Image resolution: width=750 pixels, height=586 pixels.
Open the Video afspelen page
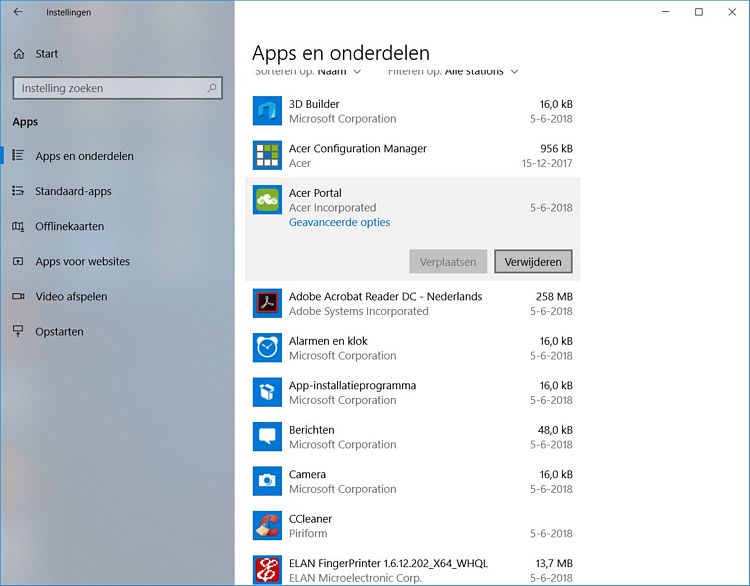(71, 297)
